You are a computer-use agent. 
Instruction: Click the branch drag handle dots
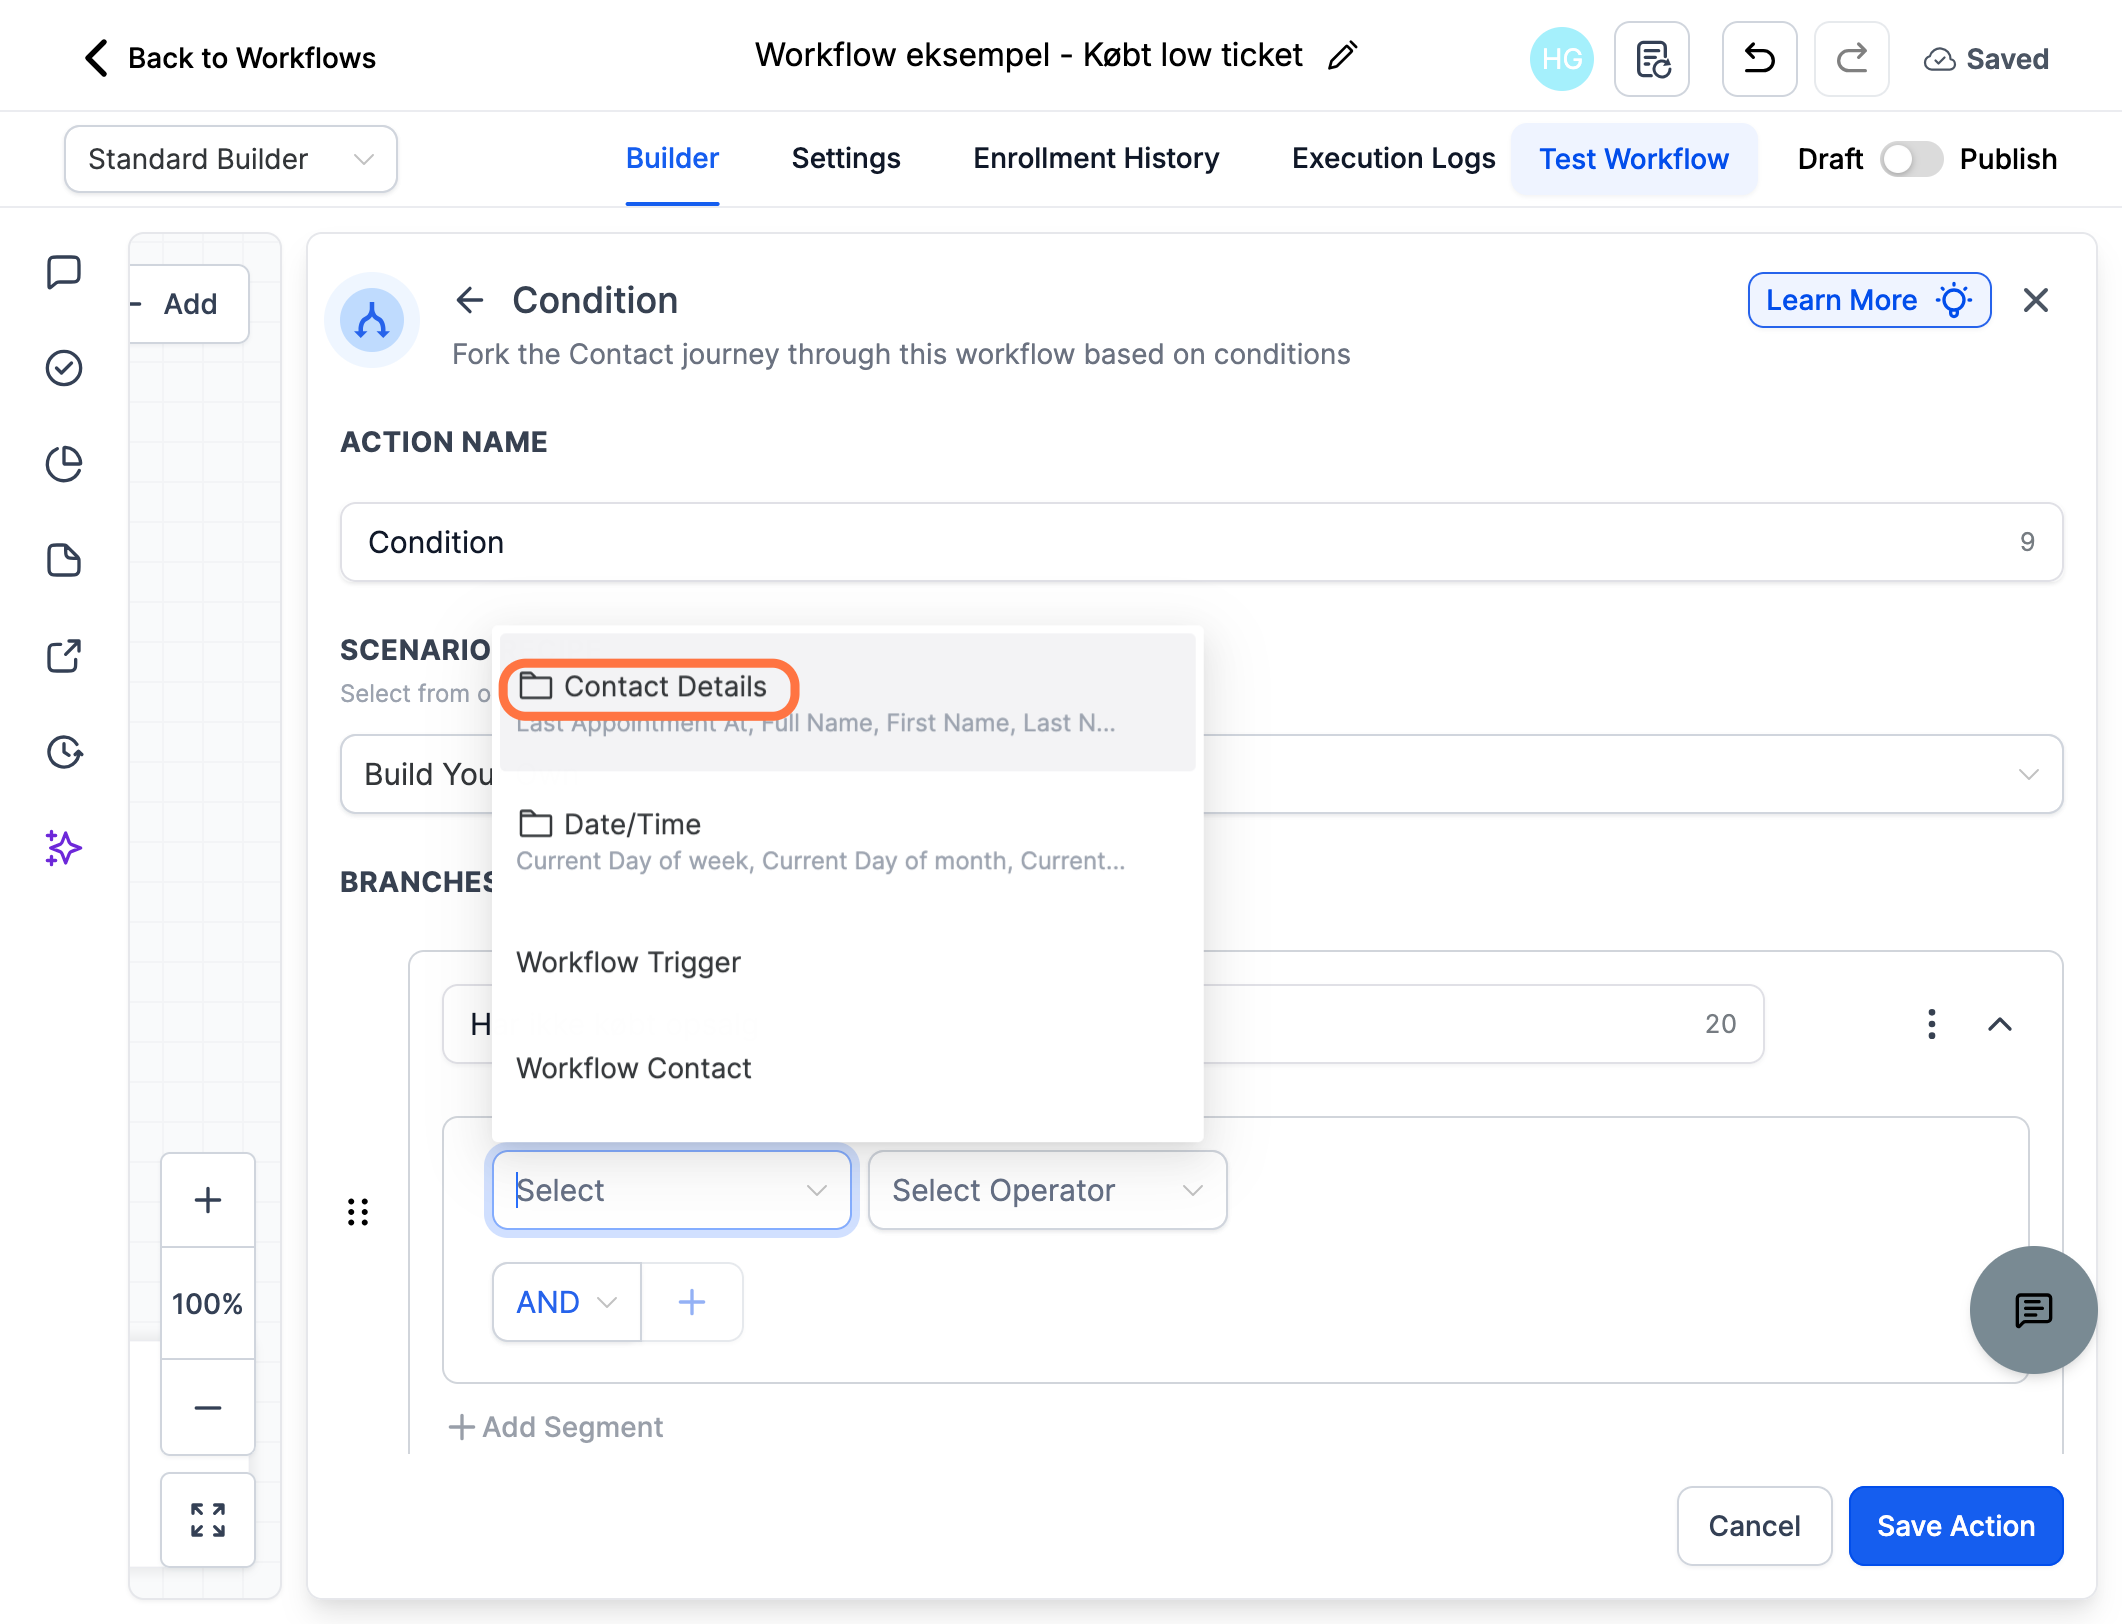[x=358, y=1212]
